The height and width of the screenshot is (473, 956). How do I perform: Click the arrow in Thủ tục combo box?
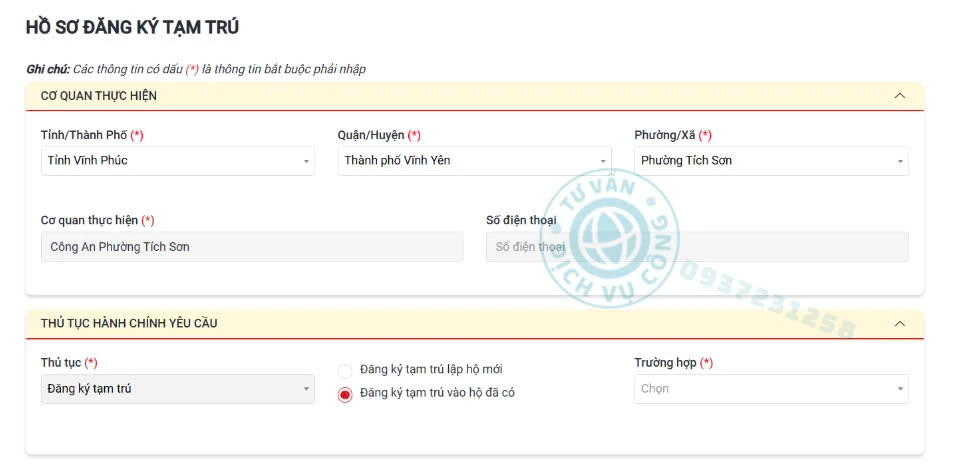[306, 389]
